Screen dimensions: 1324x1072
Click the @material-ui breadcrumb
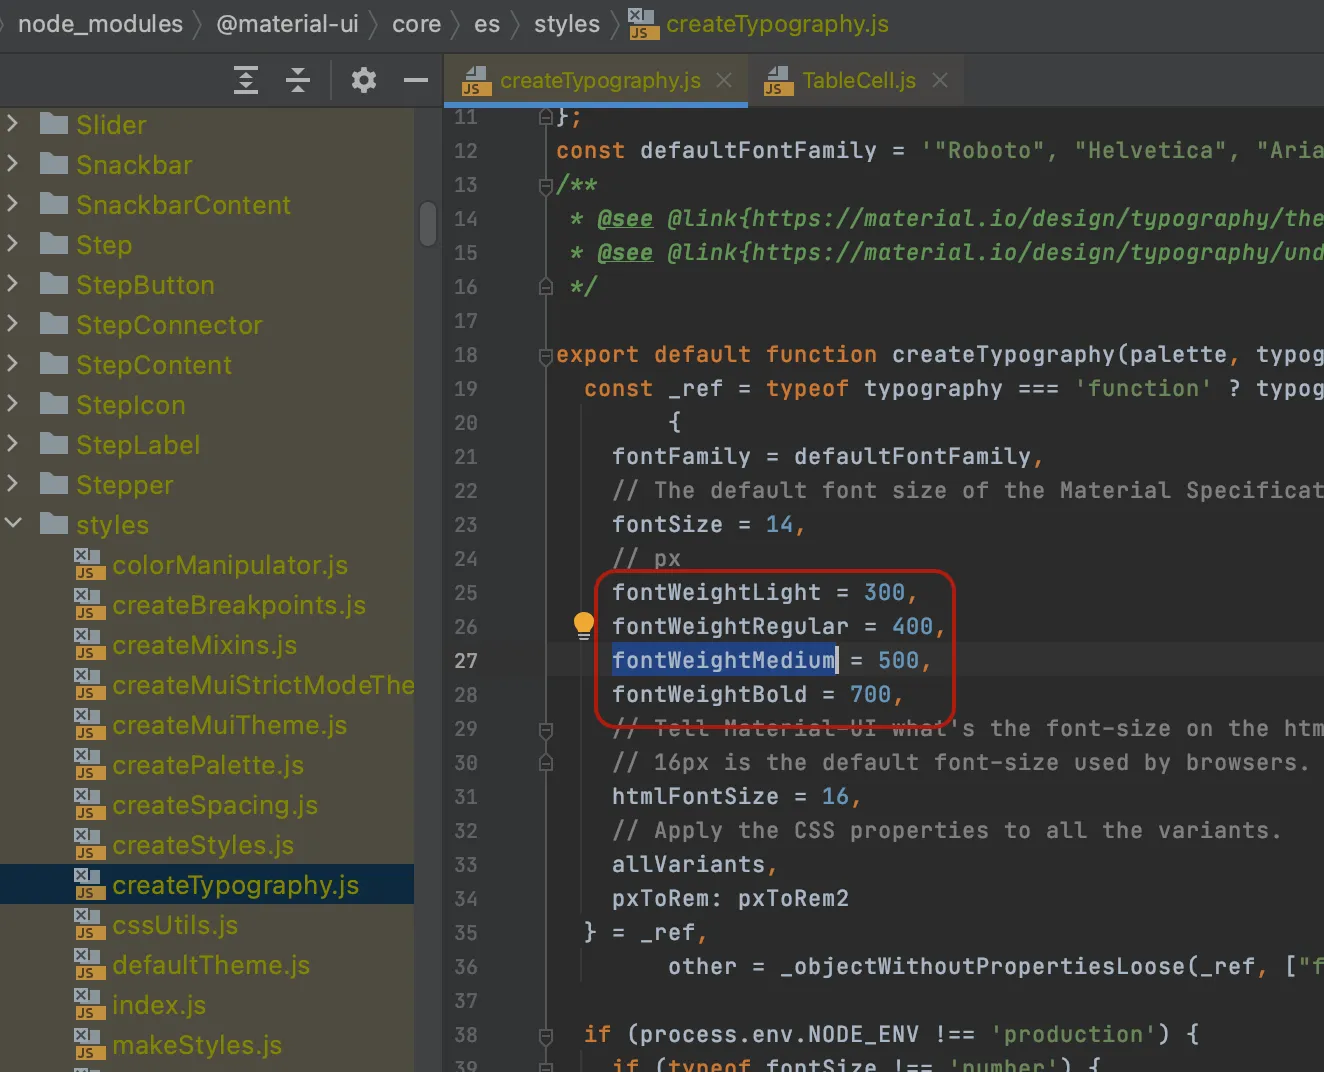click(x=287, y=24)
